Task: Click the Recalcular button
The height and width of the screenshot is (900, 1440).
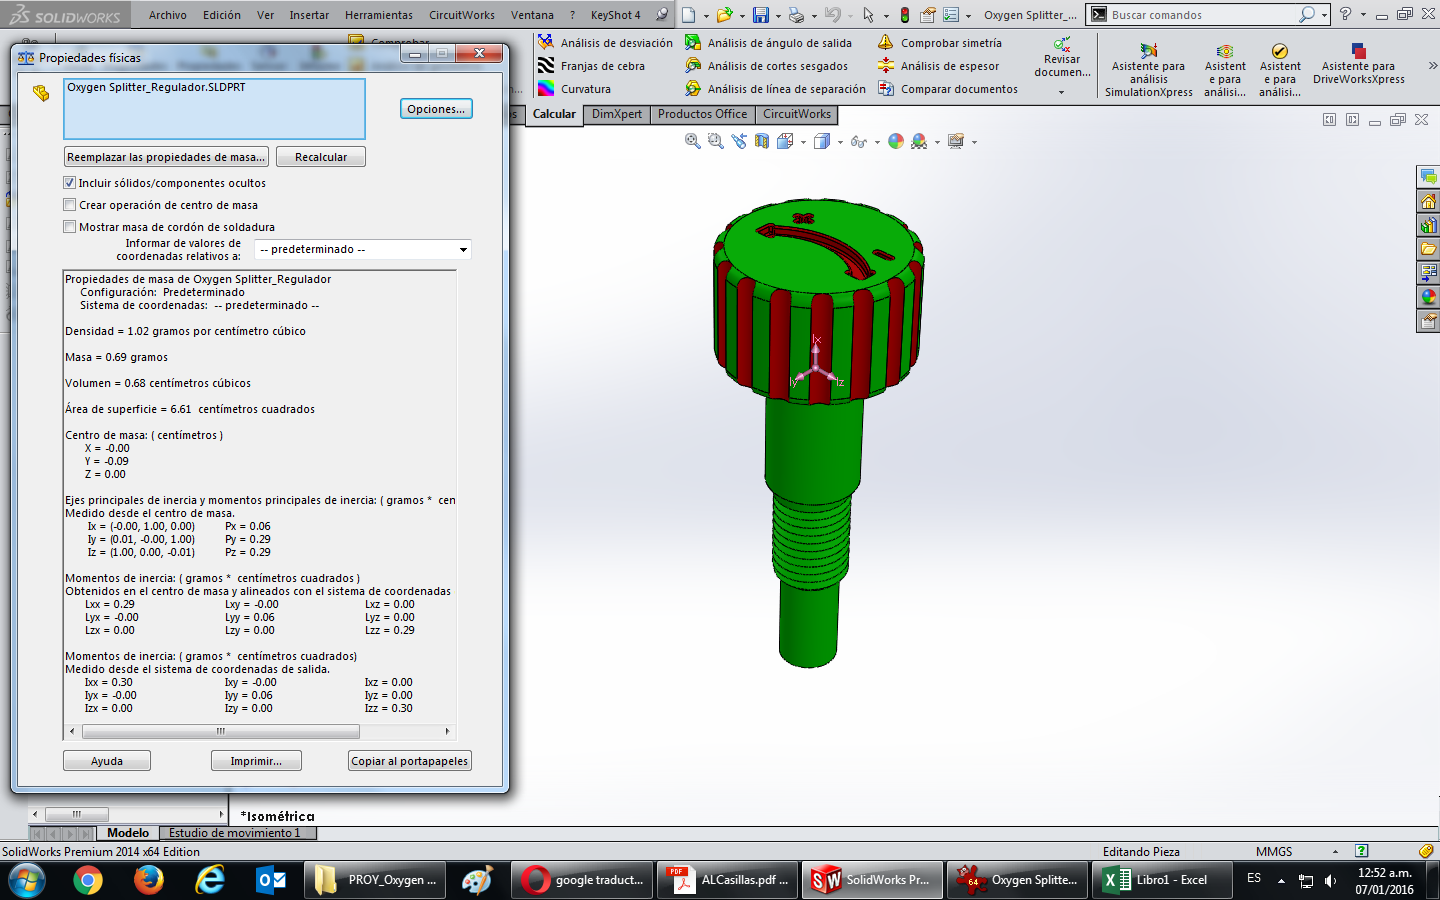Action: (x=321, y=157)
